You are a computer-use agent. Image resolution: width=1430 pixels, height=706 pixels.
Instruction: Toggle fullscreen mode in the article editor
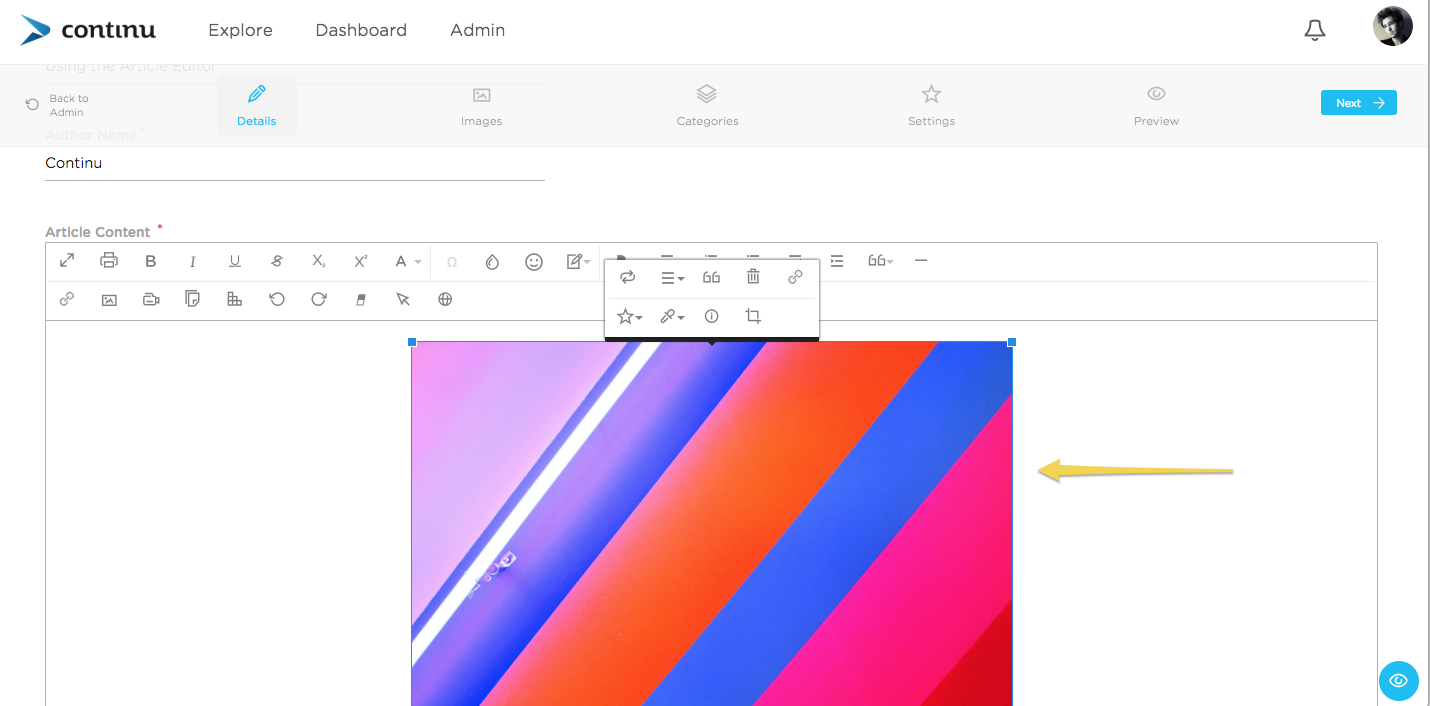coord(67,261)
